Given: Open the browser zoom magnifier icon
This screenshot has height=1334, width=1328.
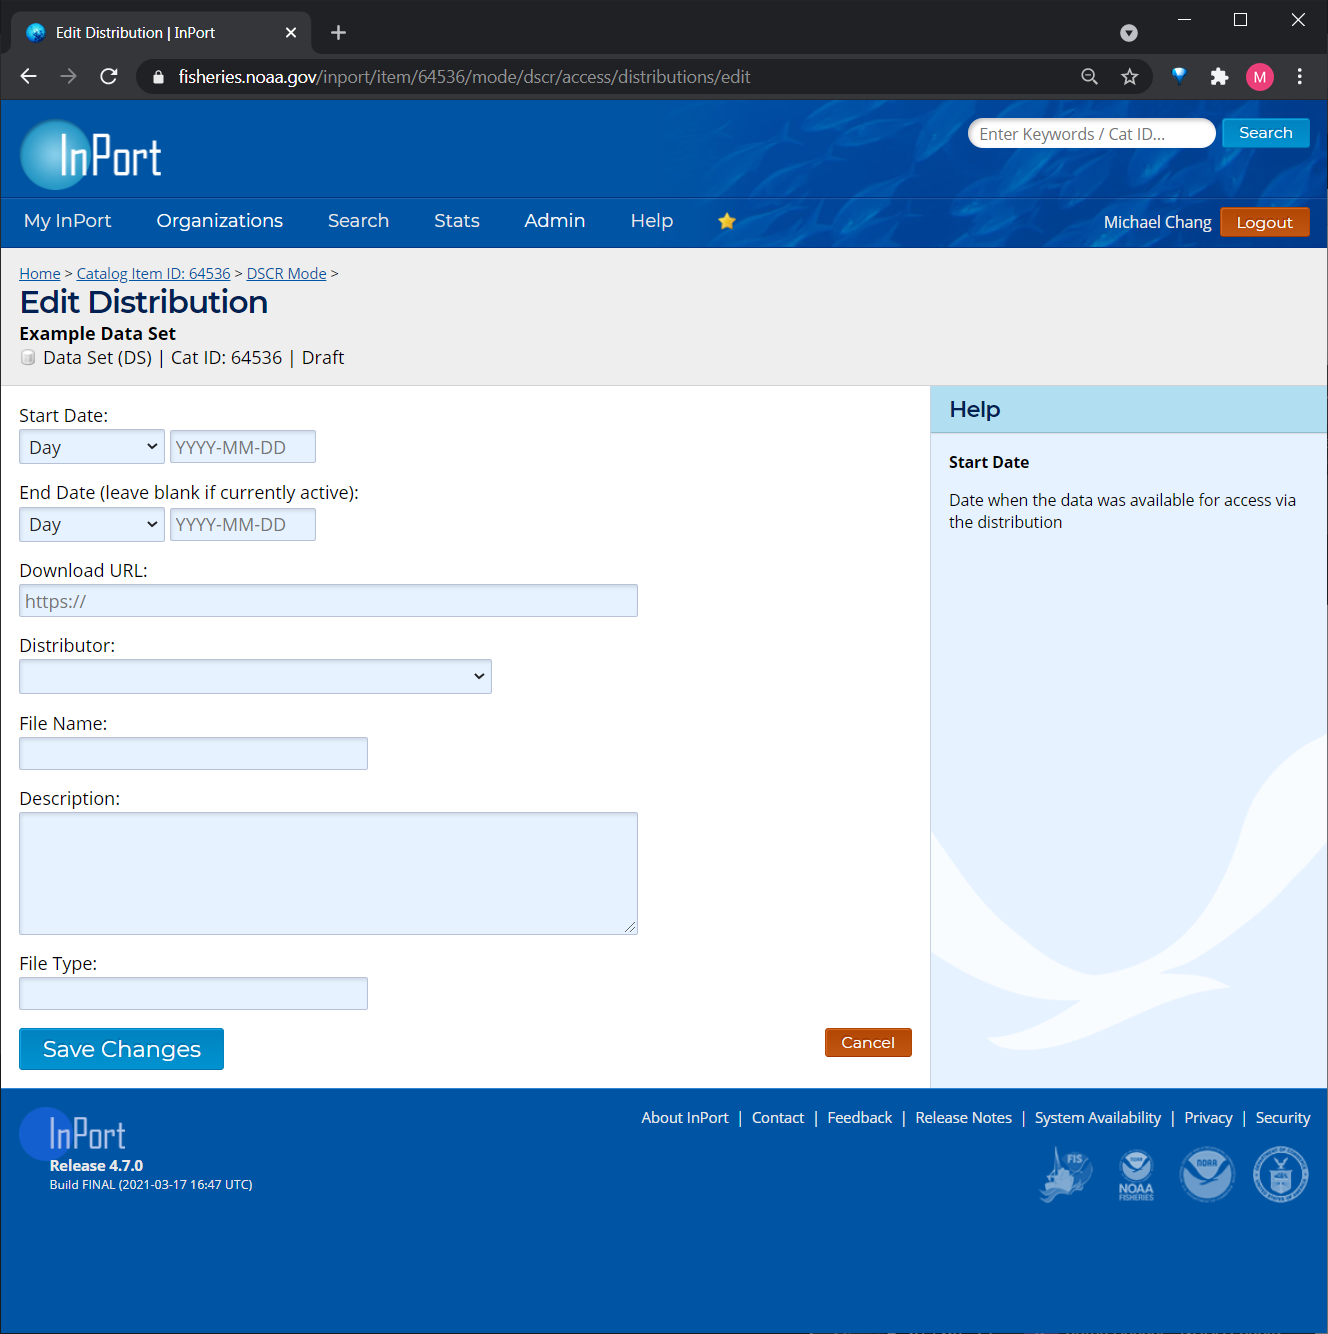Looking at the screenshot, I should (1090, 77).
